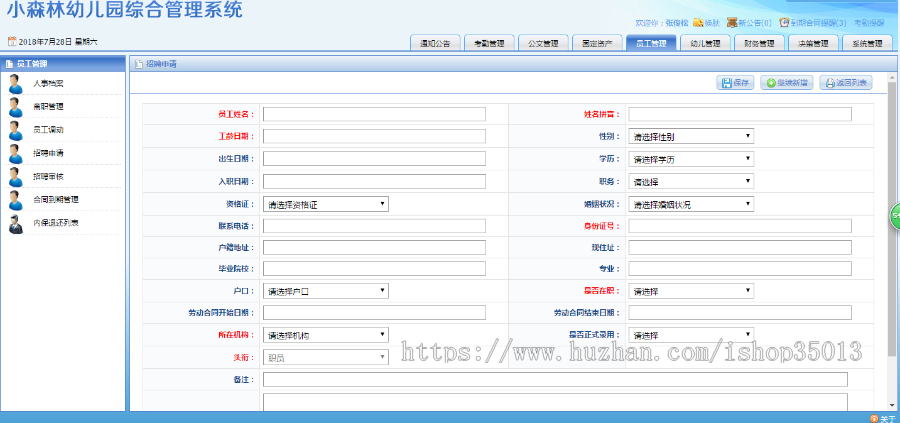Open the 财务管理 tab
The height and width of the screenshot is (423, 900).
(x=759, y=44)
